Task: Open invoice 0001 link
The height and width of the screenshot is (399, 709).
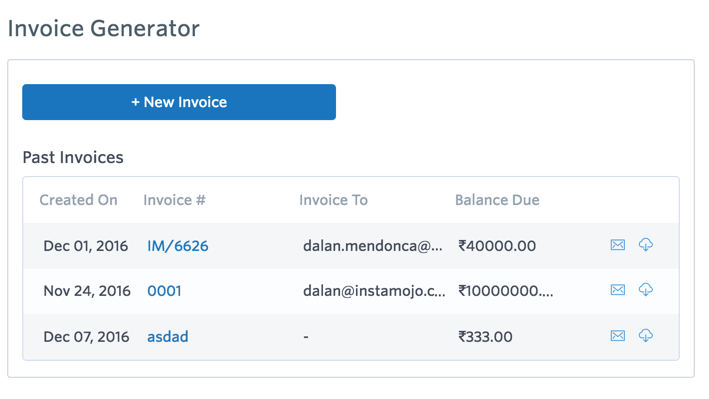Action: coord(164,290)
